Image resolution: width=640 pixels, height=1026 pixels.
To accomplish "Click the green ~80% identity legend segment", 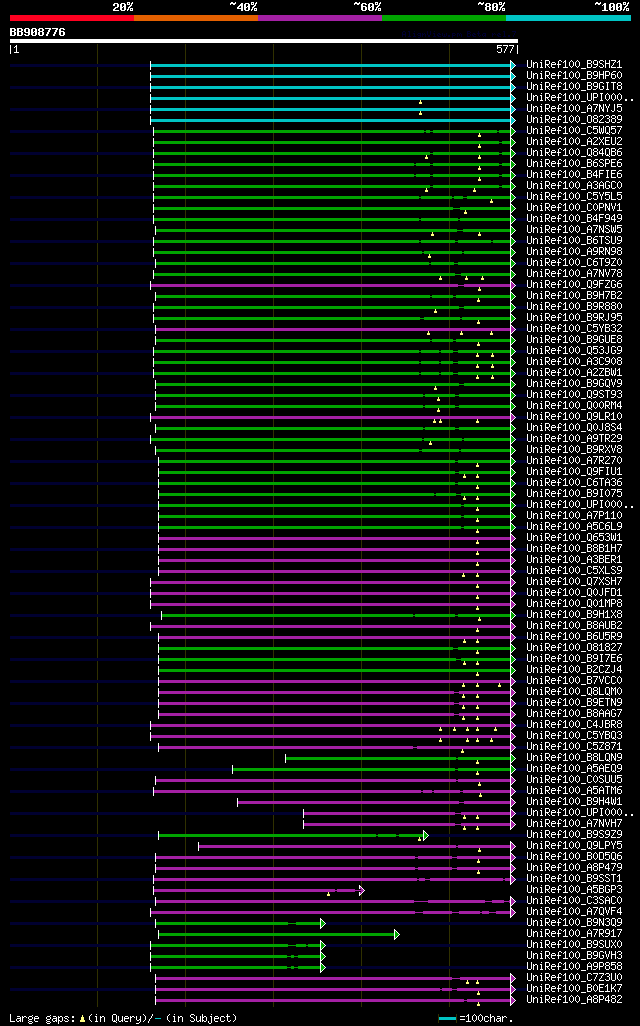I will 444,18.
